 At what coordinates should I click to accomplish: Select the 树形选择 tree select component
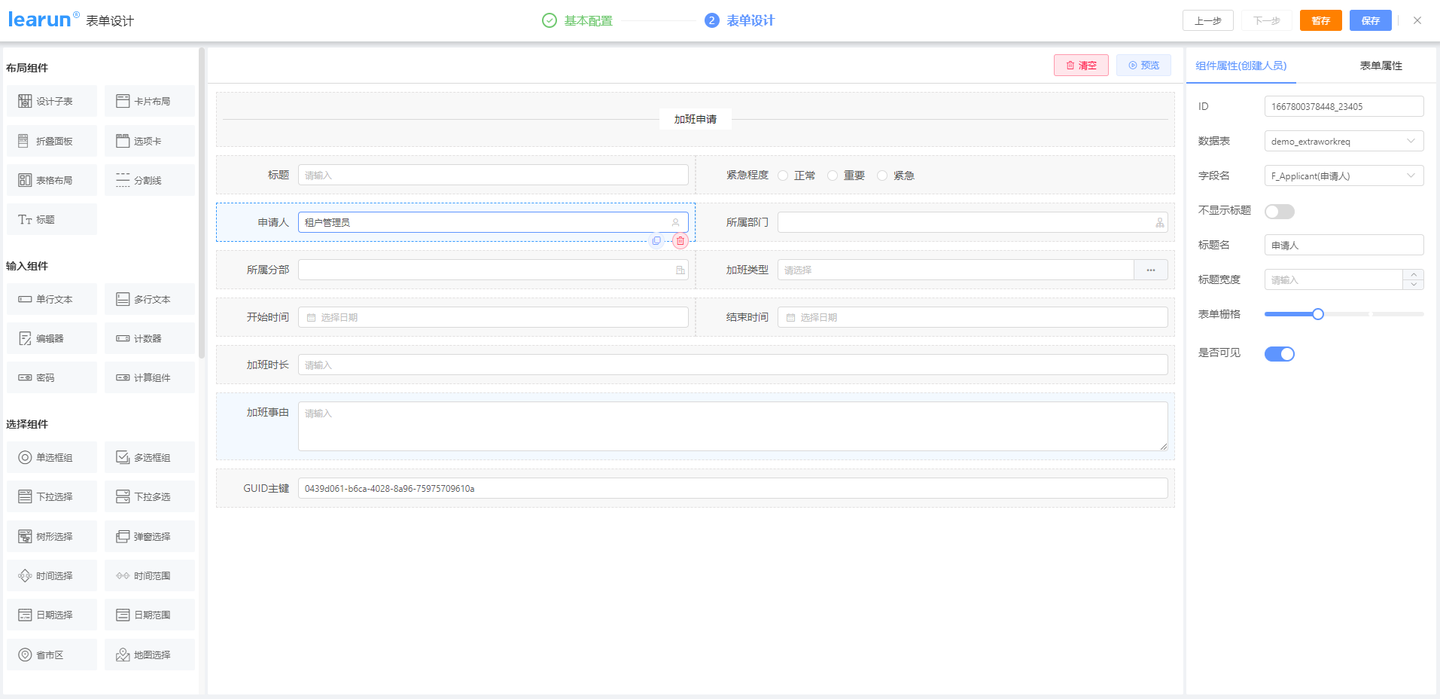52,536
